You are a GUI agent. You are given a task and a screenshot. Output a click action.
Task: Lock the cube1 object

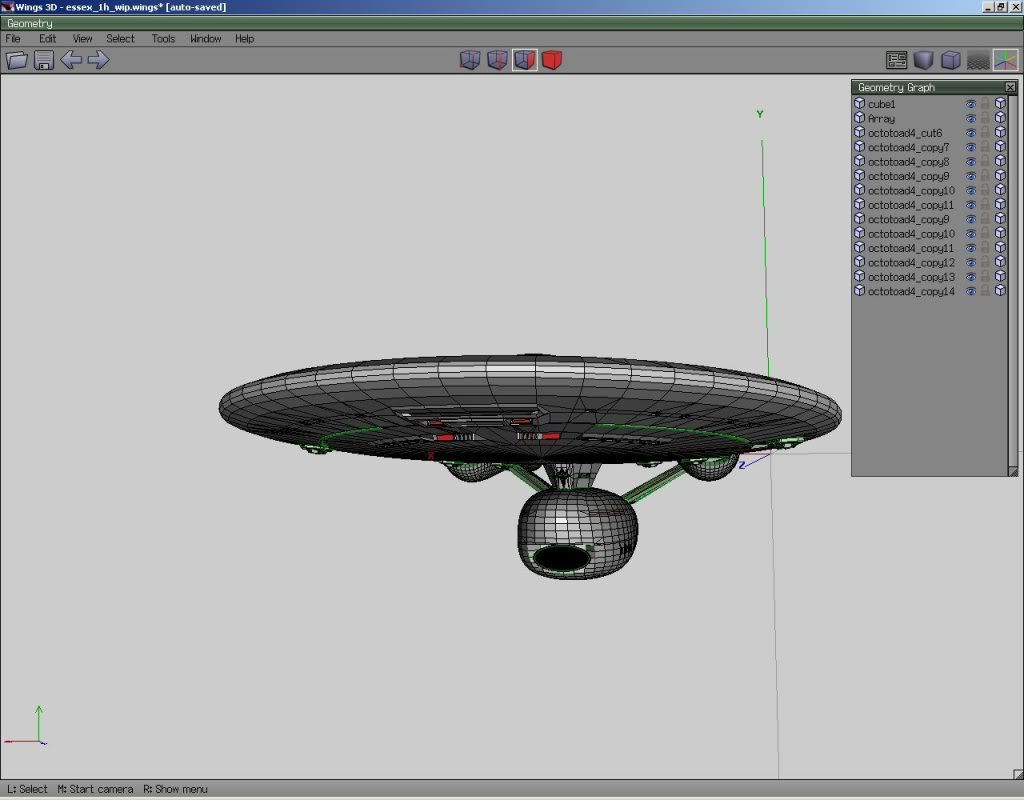coord(985,104)
